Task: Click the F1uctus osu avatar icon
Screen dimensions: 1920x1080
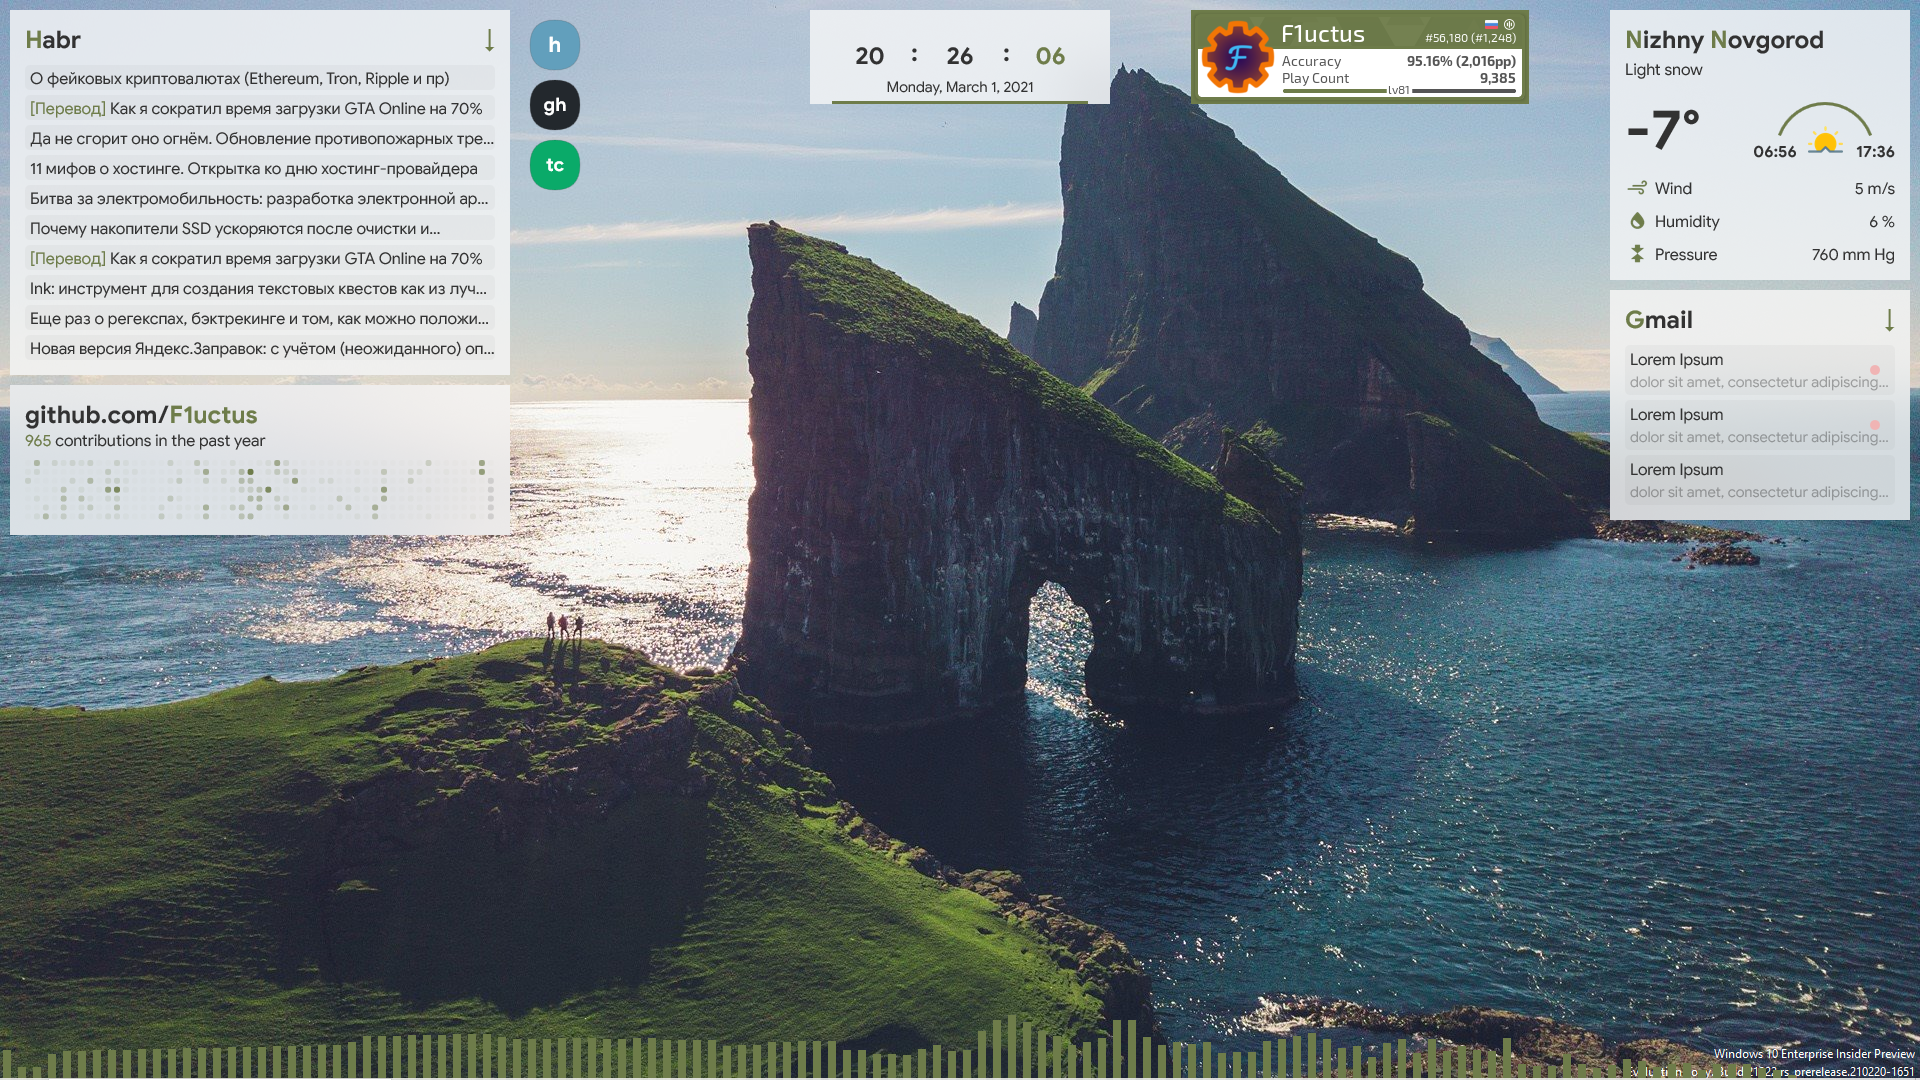Action: 1238,57
